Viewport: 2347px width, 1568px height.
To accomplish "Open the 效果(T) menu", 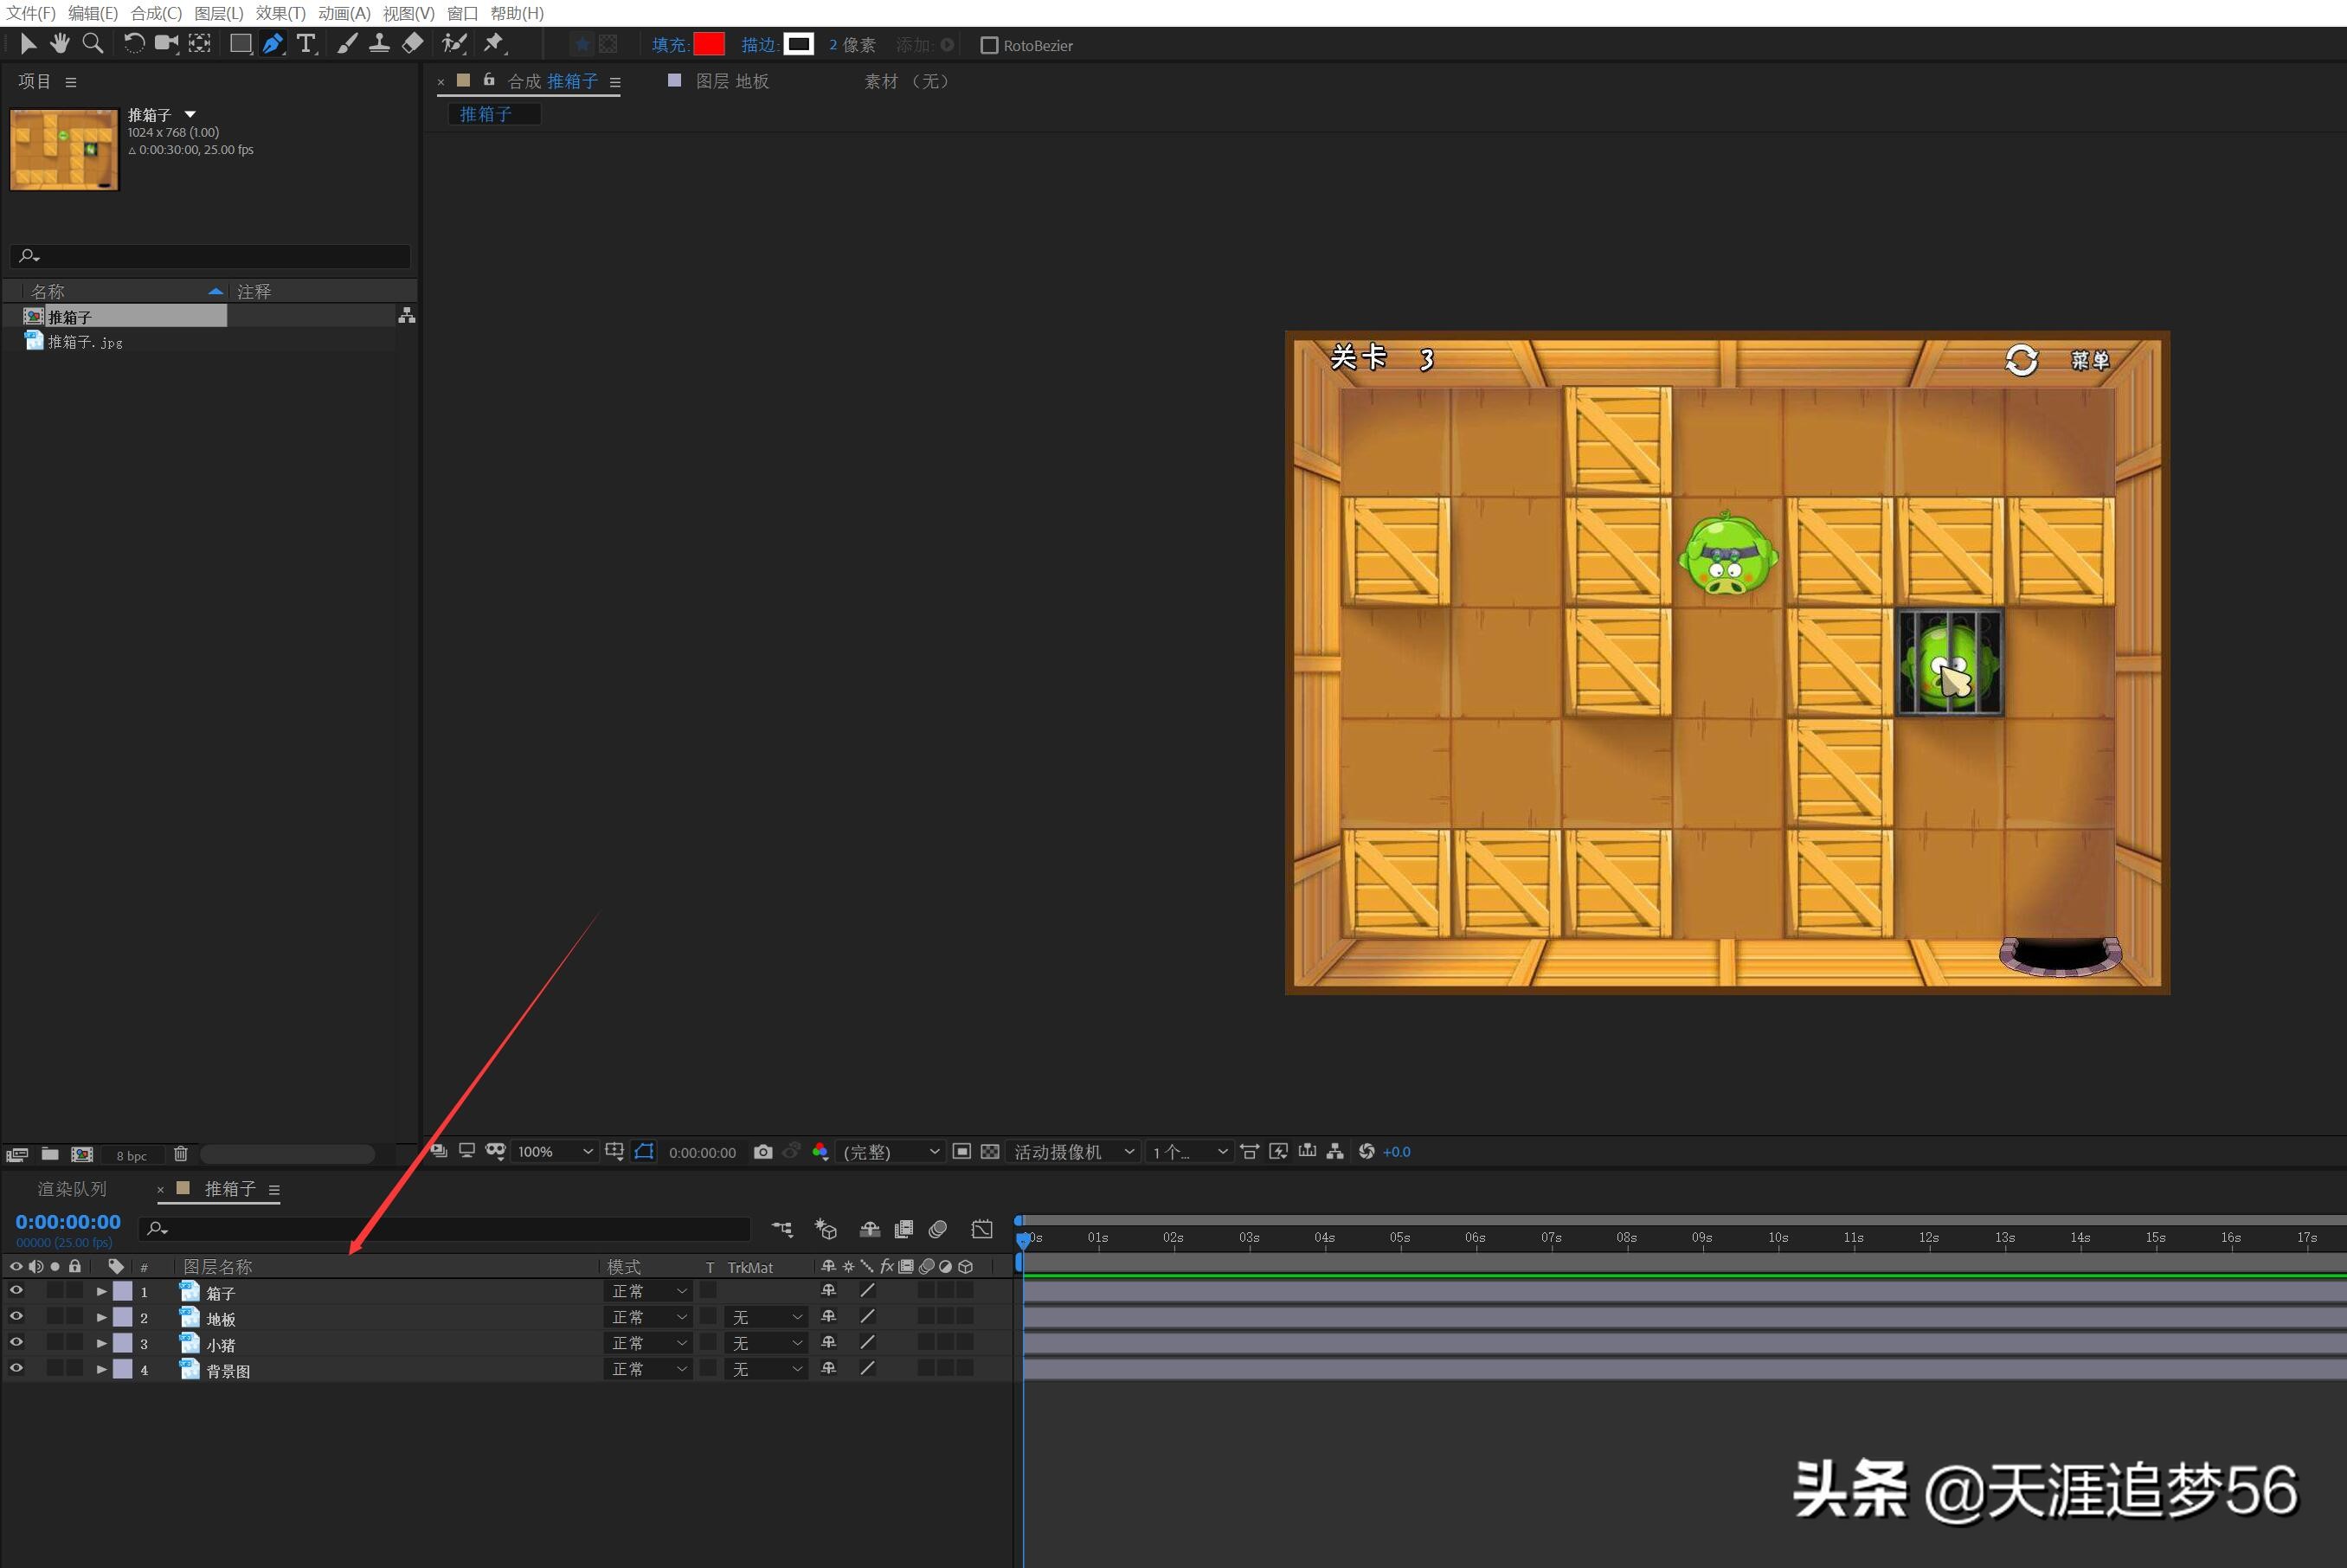I will [x=280, y=13].
